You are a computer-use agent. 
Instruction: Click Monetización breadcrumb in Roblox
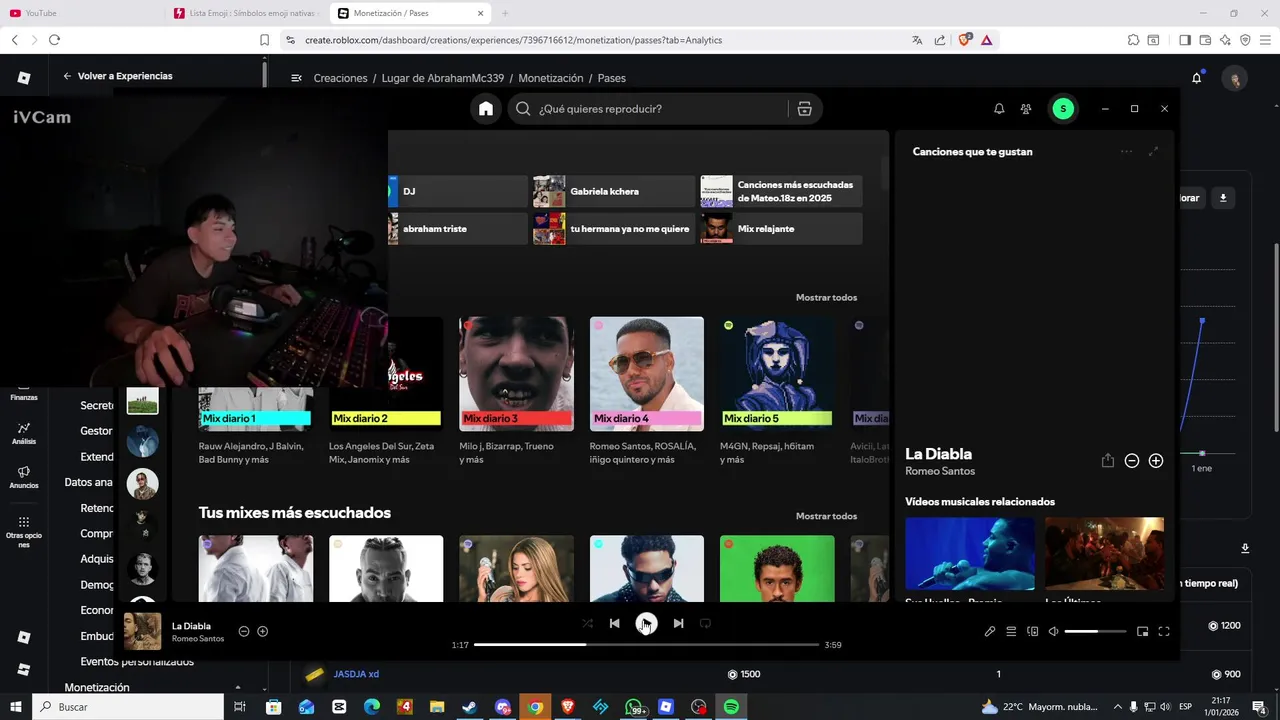(x=551, y=78)
